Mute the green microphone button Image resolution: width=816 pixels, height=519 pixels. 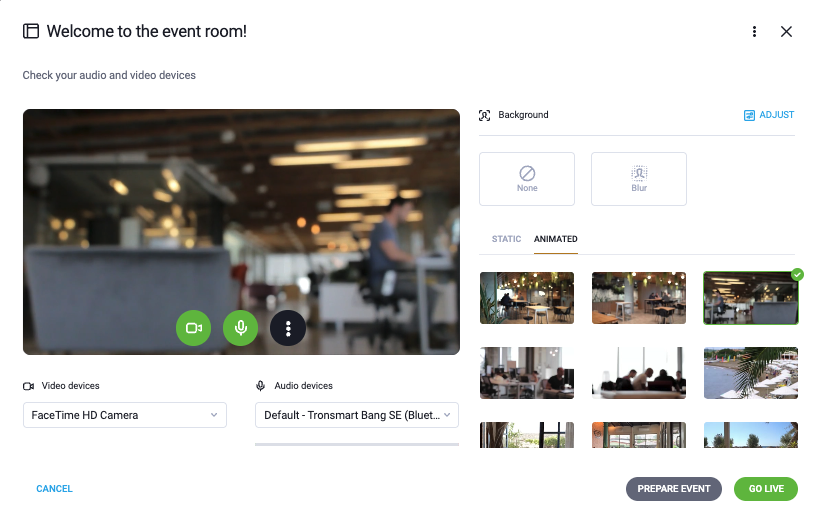pos(240,328)
